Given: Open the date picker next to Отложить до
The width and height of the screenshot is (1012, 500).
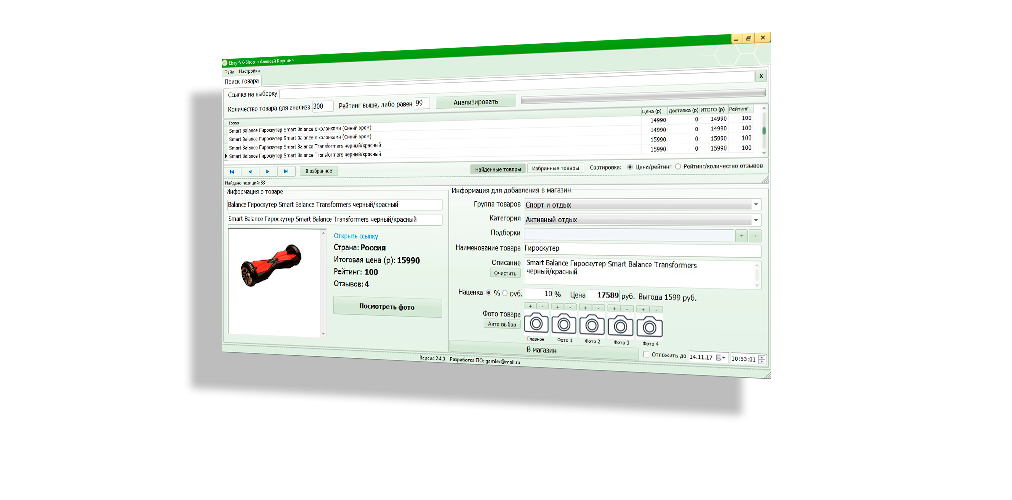Looking at the screenshot, I should click(x=723, y=356).
